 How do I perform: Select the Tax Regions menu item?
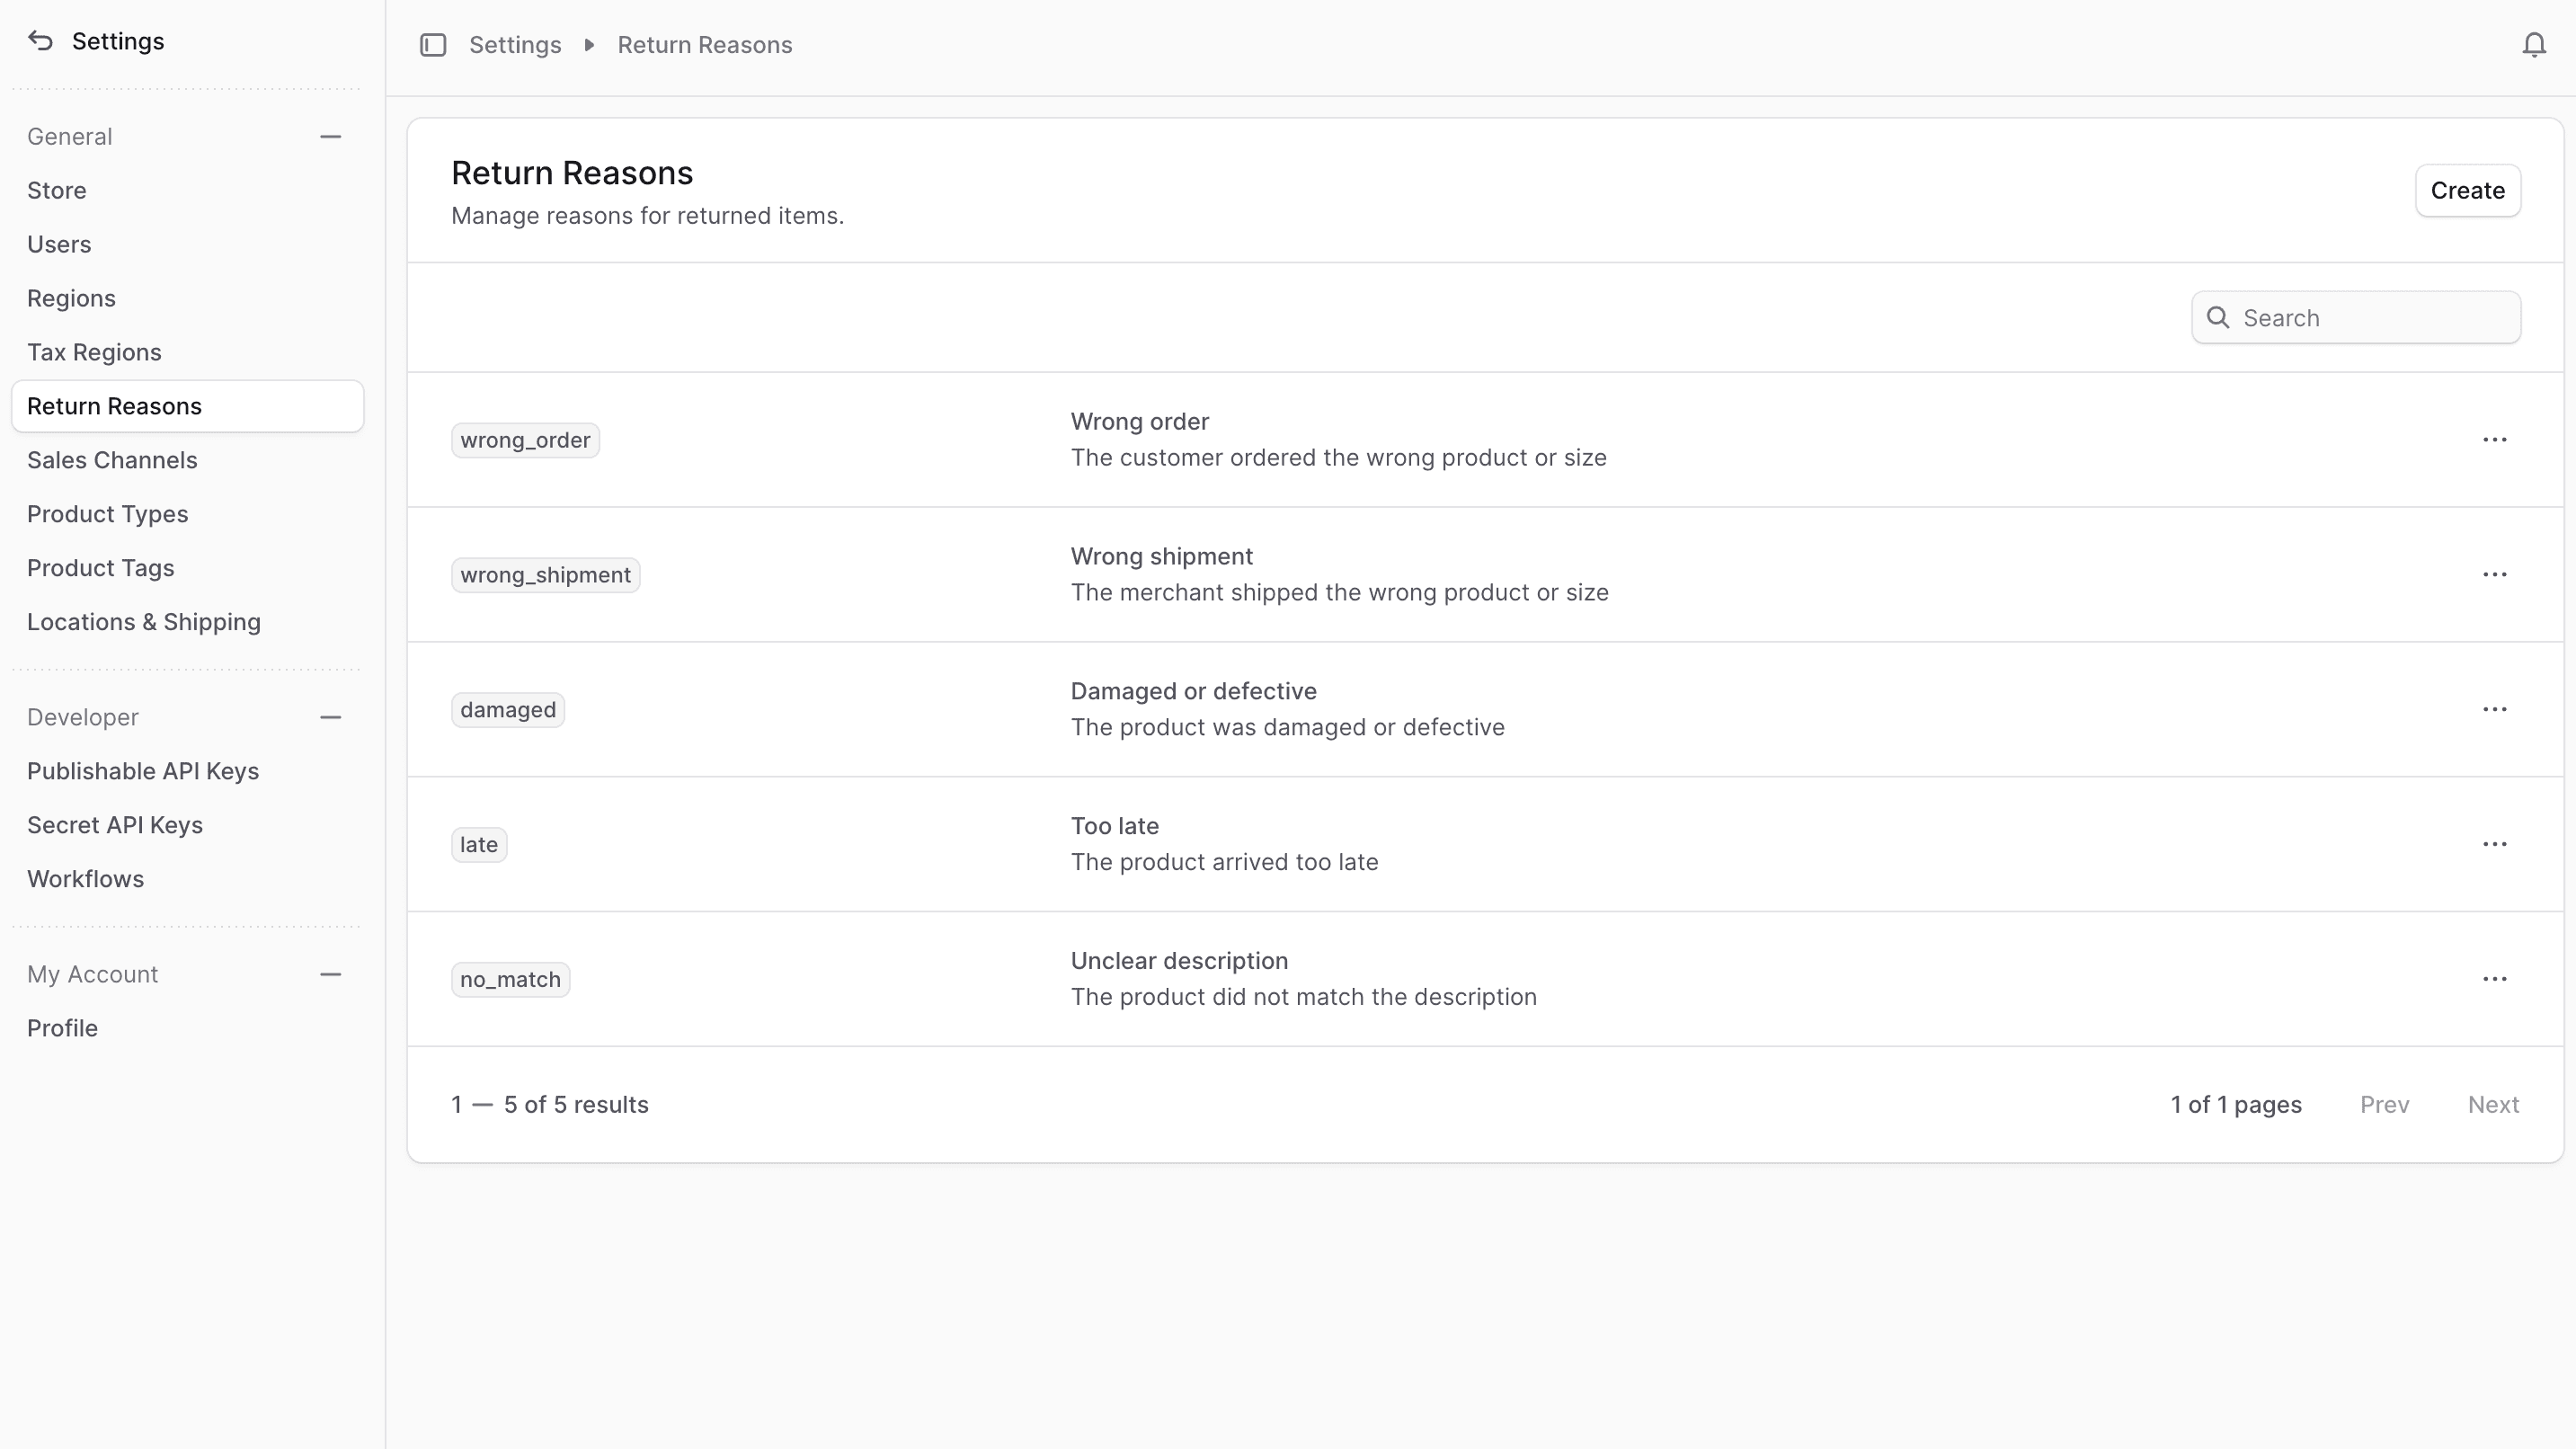(x=94, y=352)
